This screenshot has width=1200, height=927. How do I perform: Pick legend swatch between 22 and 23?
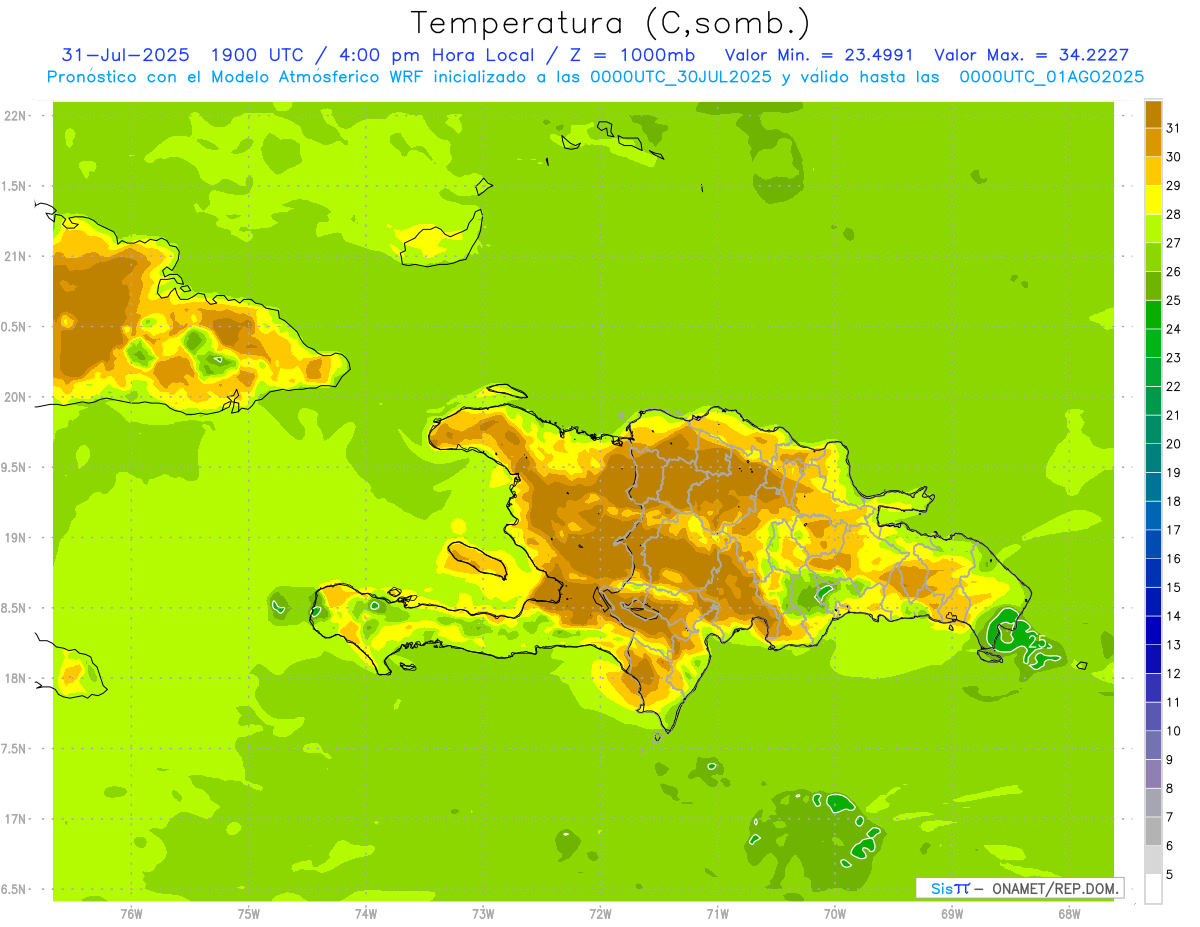tap(1153, 372)
